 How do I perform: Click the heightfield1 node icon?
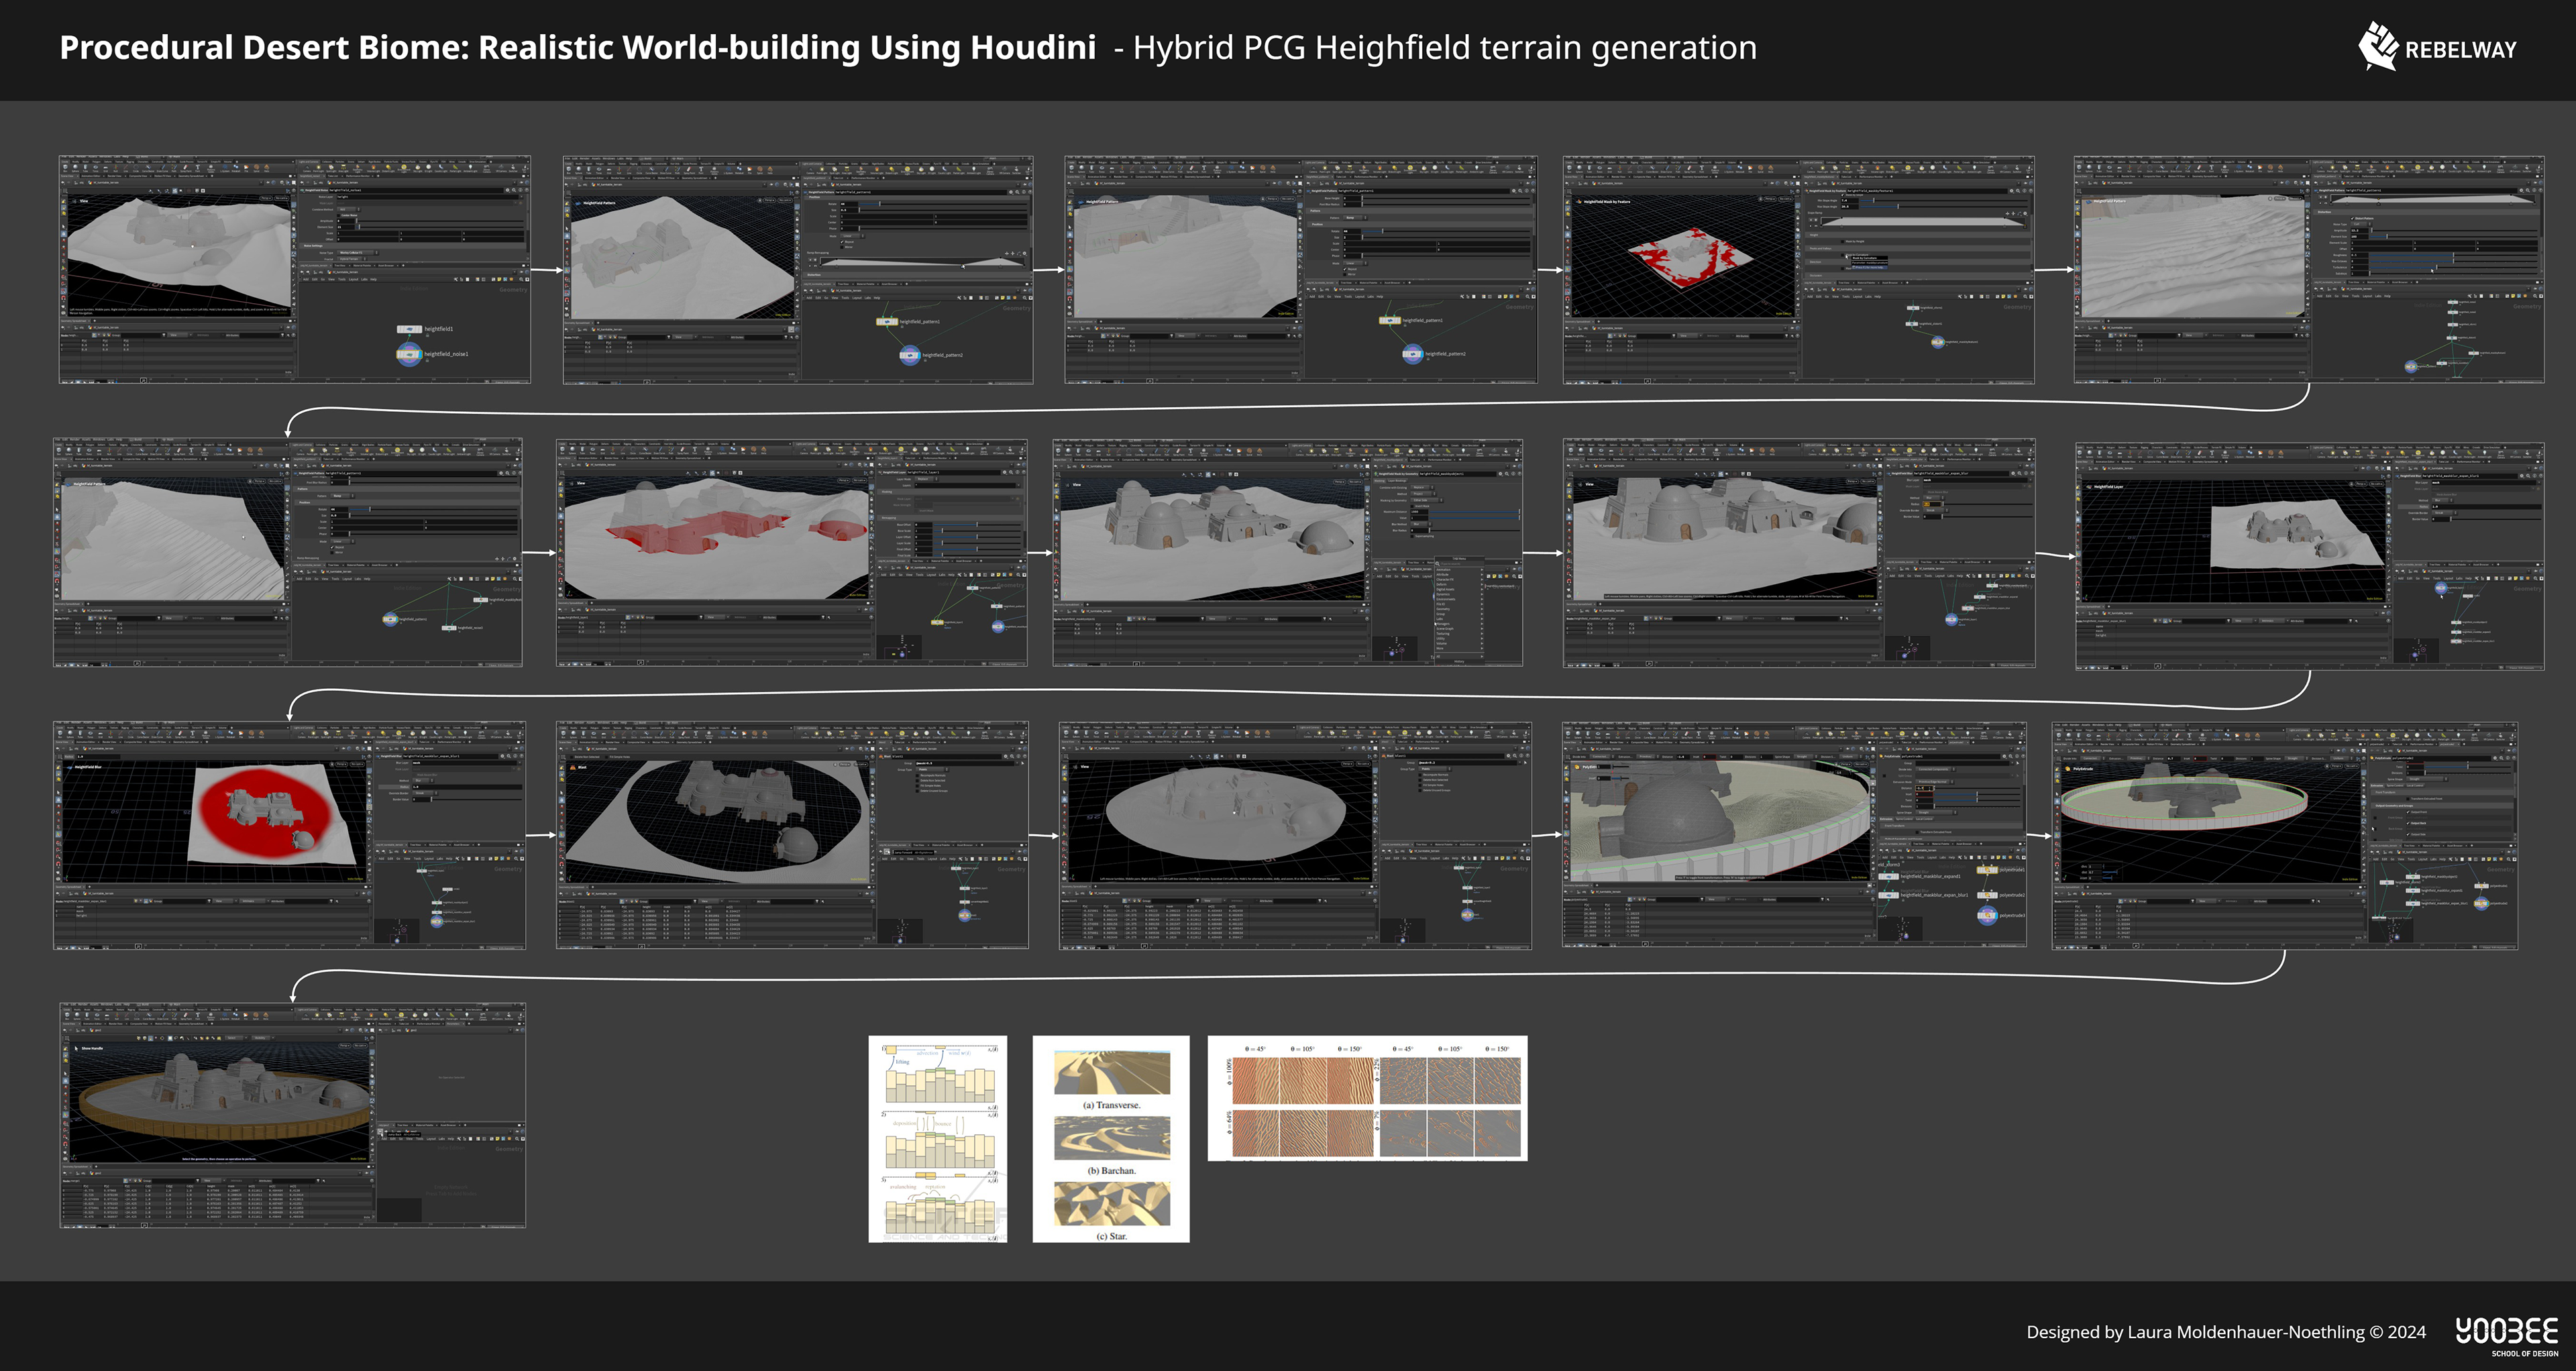(409, 329)
